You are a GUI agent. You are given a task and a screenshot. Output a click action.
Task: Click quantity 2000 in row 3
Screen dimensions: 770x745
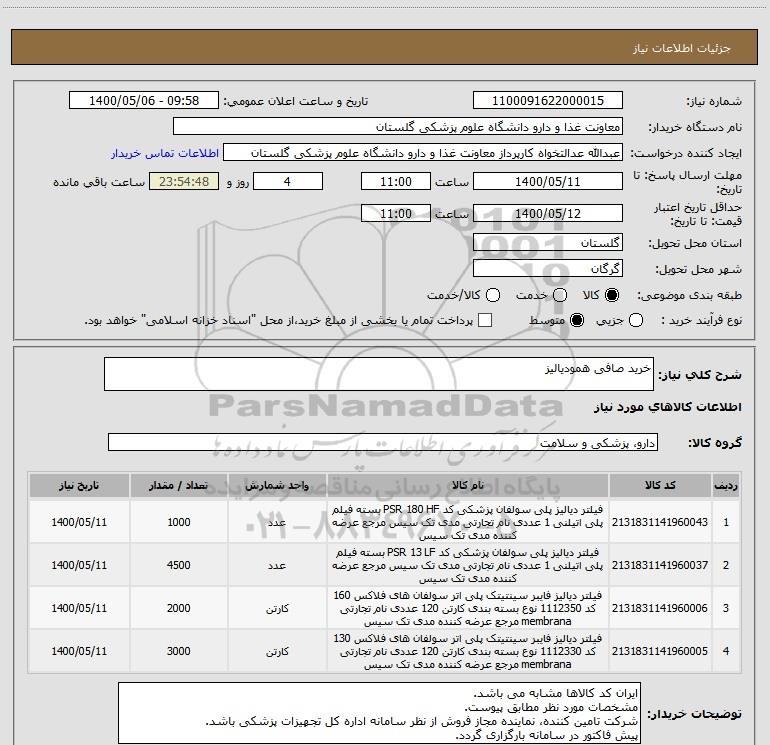point(179,608)
